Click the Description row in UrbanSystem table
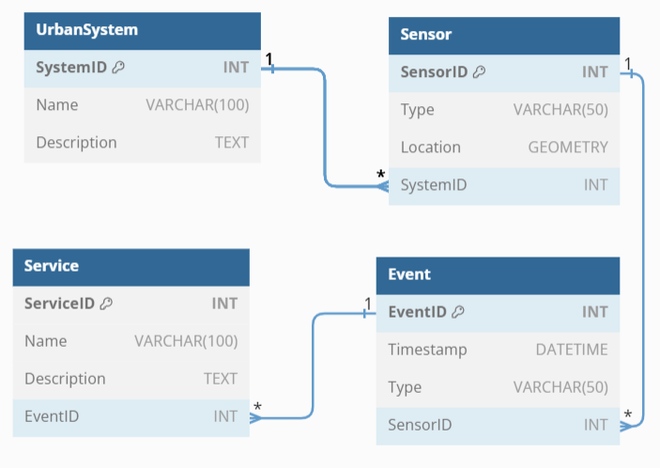660x468 pixels. [x=142, y=142]
